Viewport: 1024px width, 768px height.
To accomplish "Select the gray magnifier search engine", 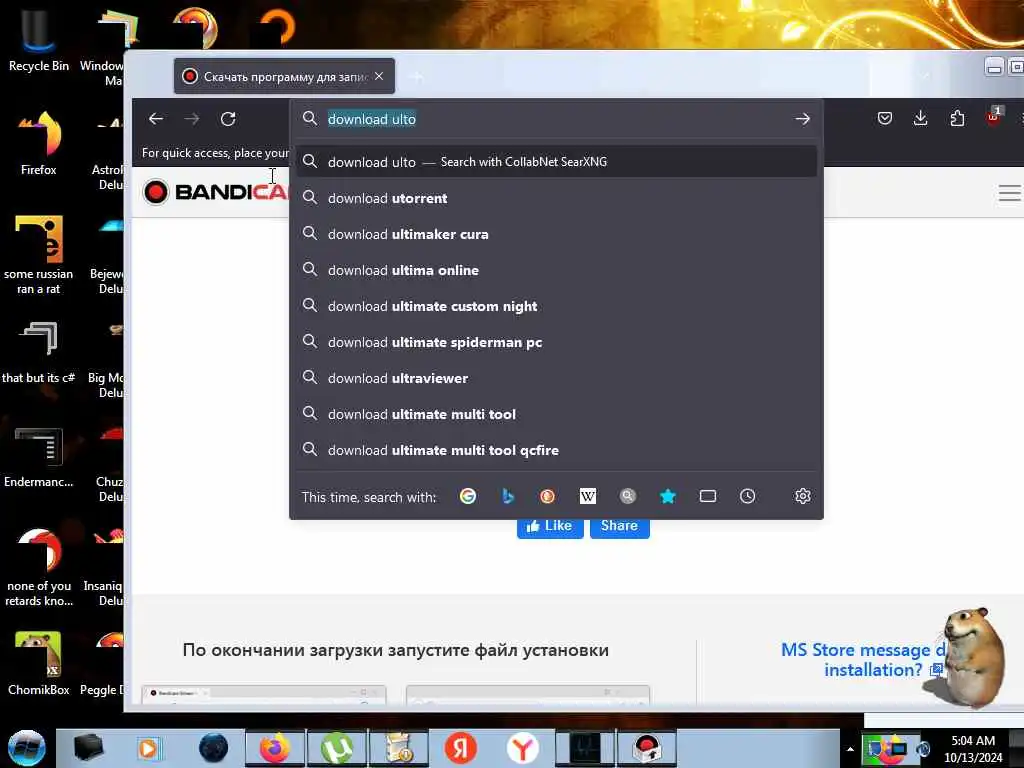I will 628,496.
